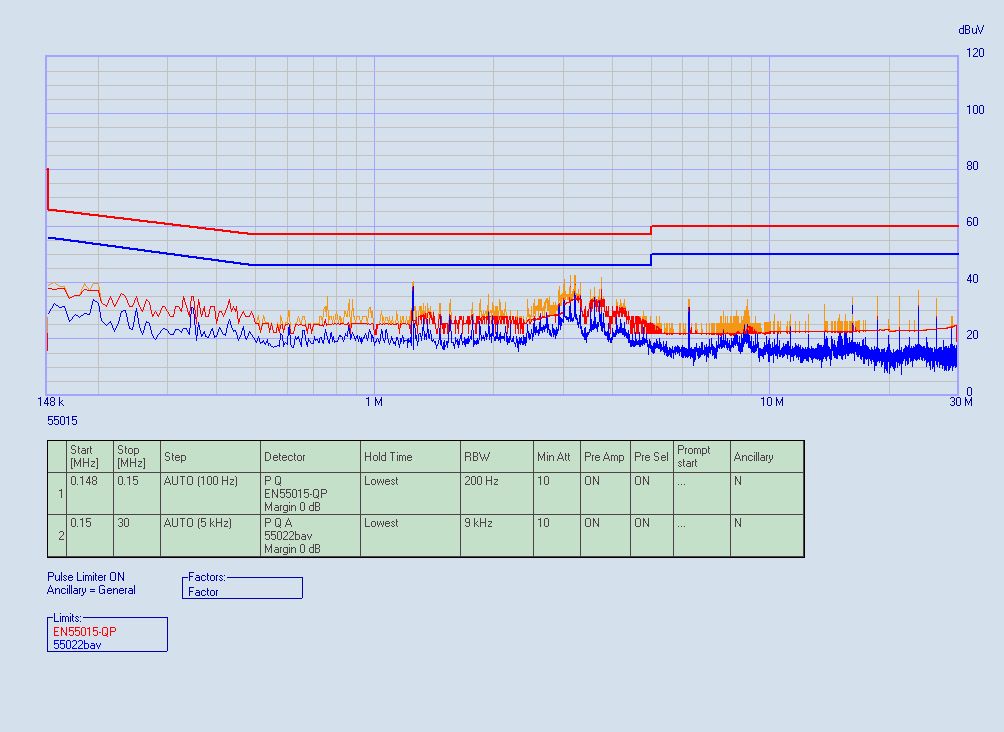Viewport: 1004px width, 732px height.
Task: Click the RBW column header
Action: 497,457
